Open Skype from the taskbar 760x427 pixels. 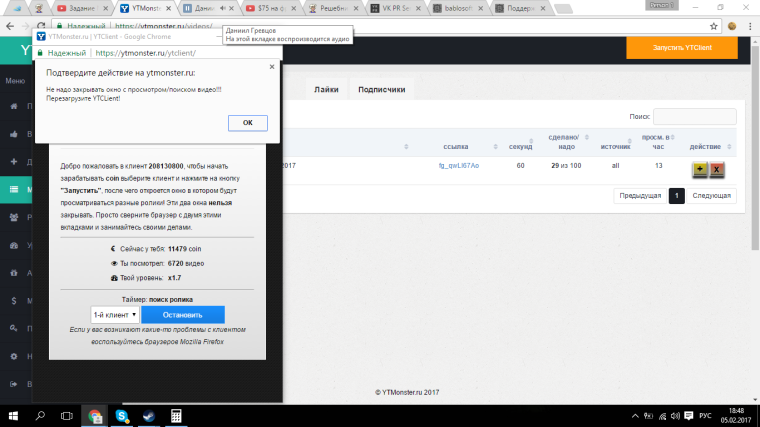click(121, 415)
